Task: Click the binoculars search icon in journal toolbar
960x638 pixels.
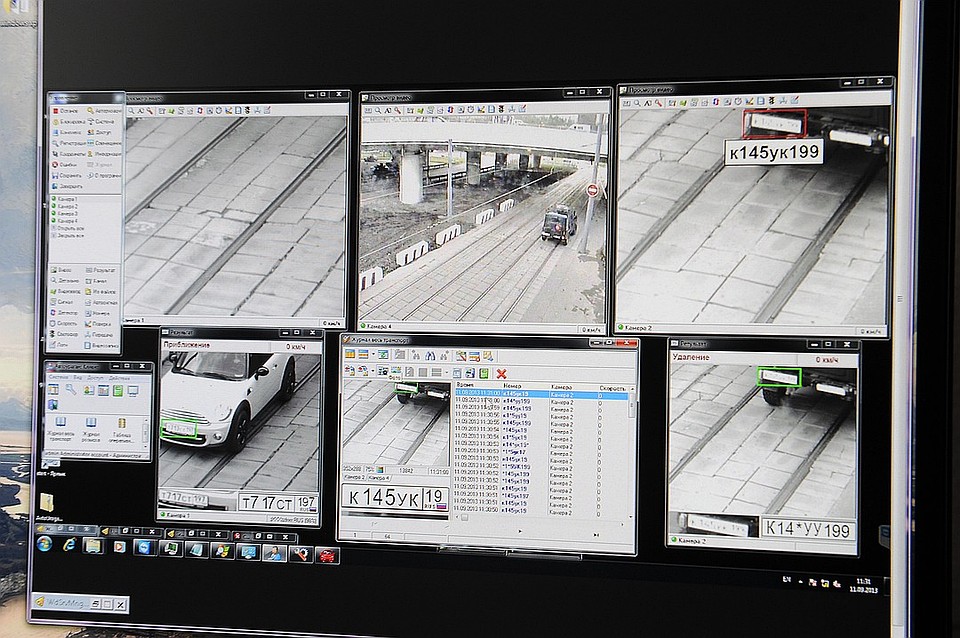Action: tap(430, 356)
